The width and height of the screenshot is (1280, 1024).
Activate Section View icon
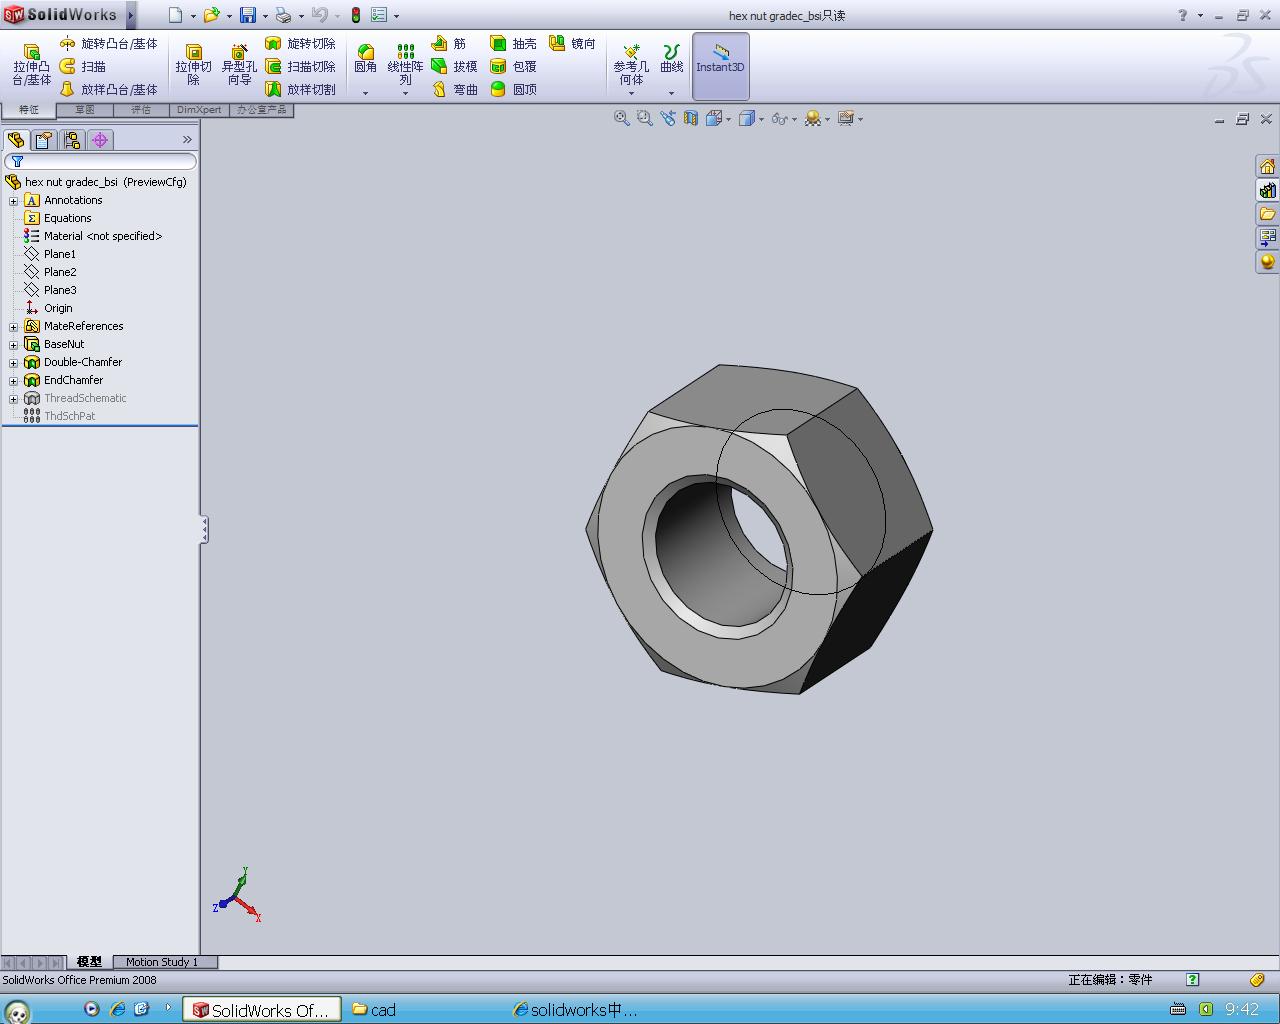click(691, 118)
